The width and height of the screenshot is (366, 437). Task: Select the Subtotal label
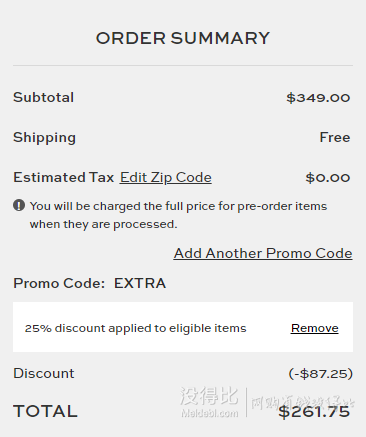tap(44, 97)
